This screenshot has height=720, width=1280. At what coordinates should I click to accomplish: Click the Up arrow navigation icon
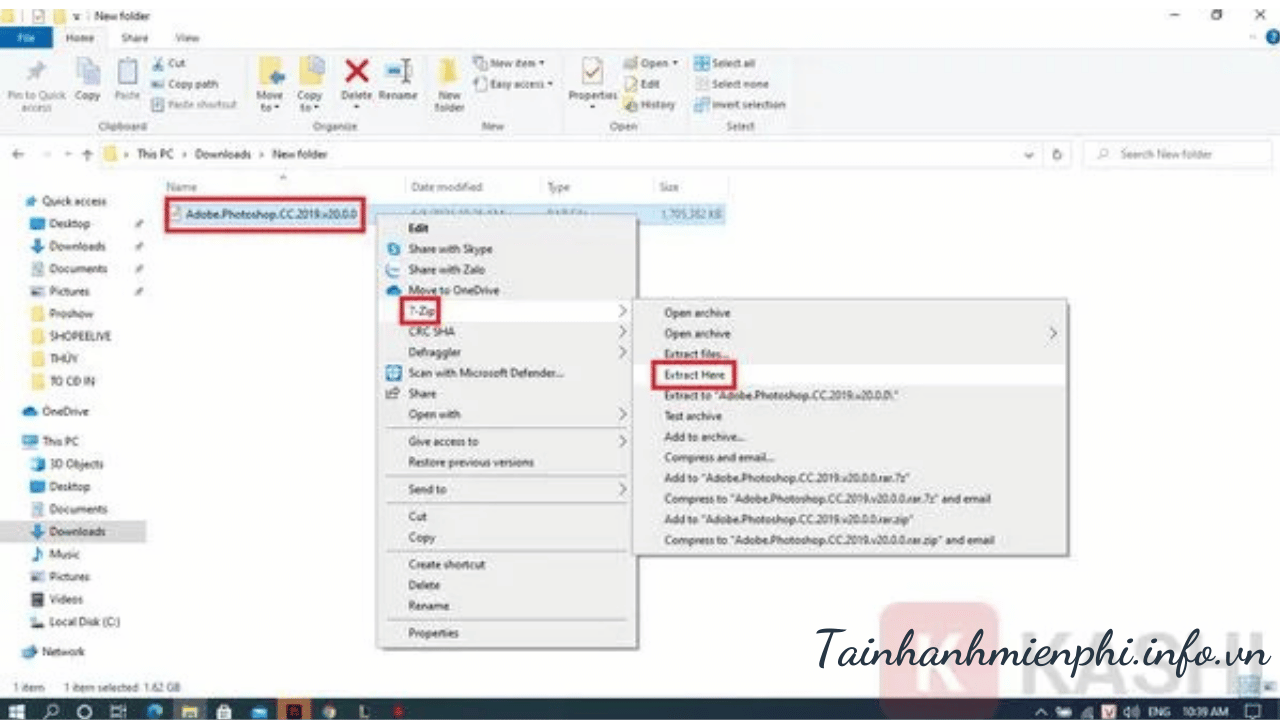88,155
